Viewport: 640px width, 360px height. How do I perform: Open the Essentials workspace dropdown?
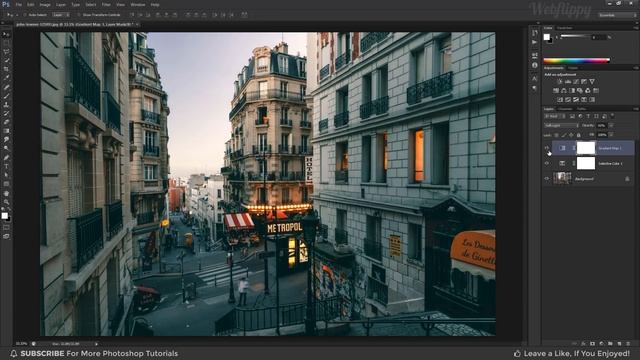[x=617, y=15]
